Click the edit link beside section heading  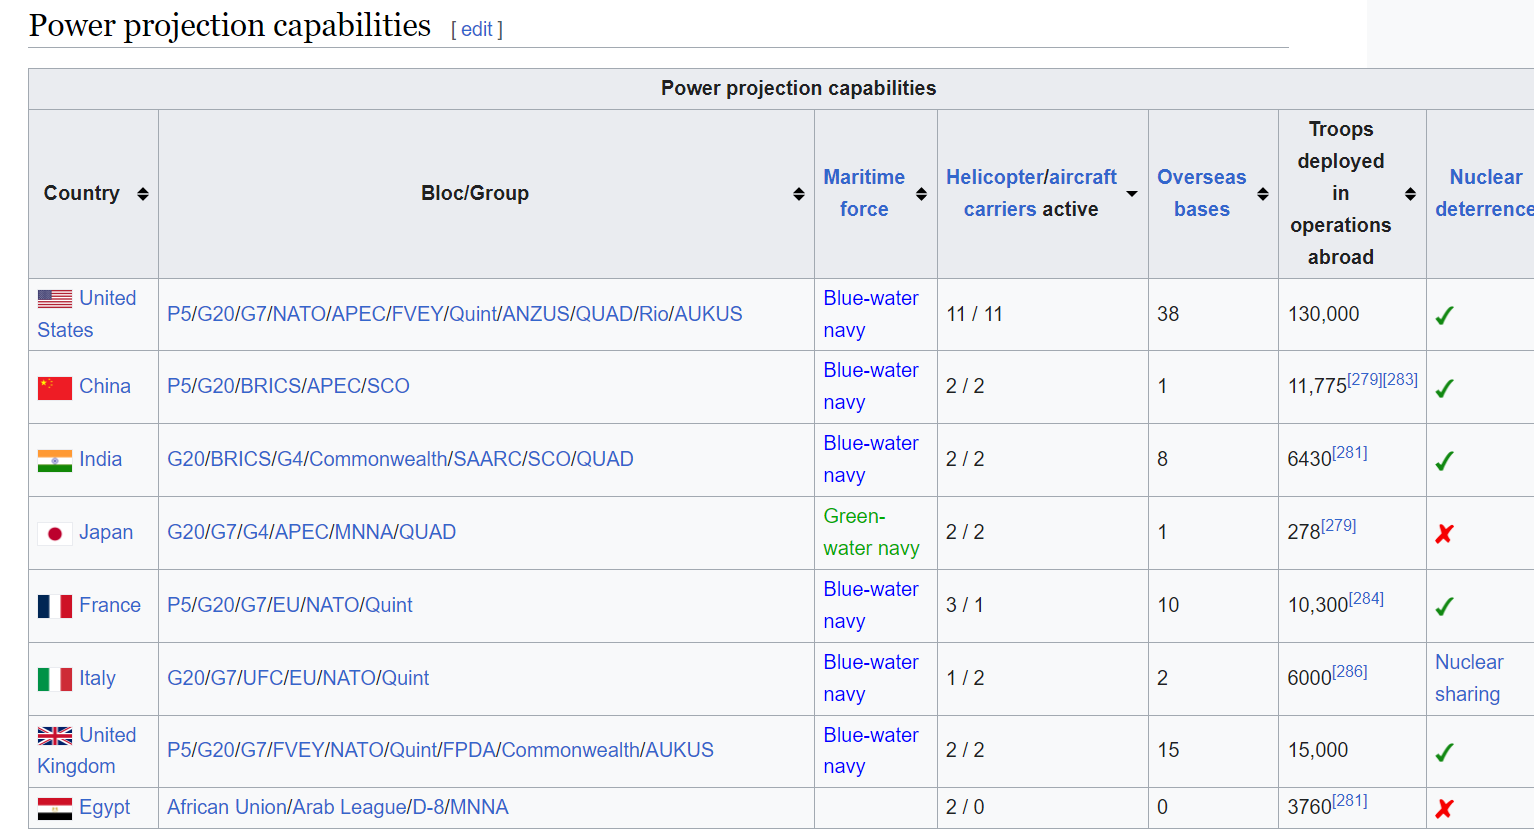(x=476, y=29)
